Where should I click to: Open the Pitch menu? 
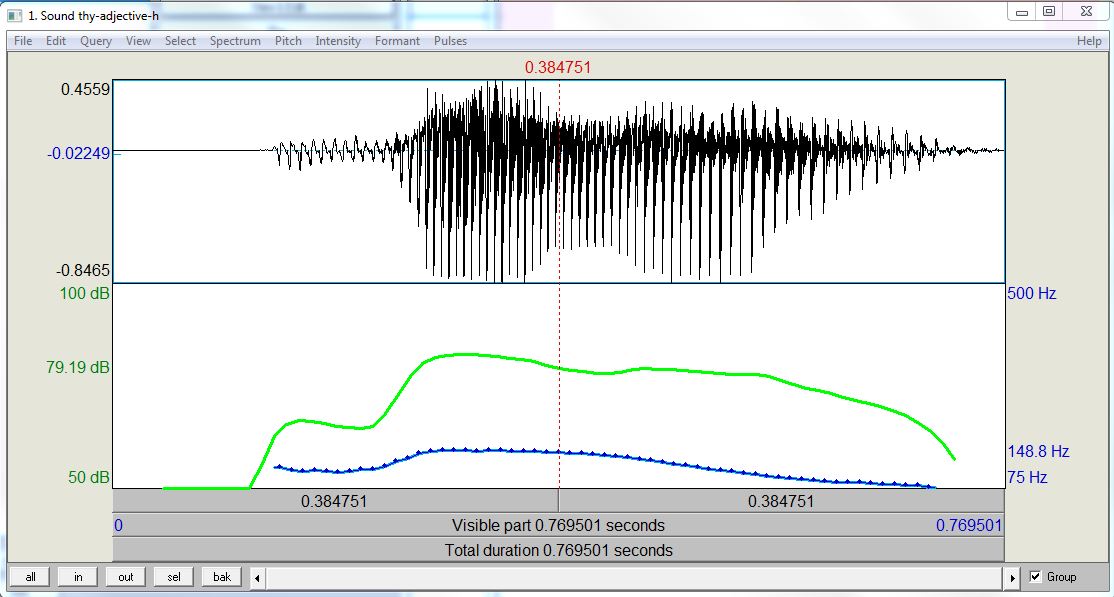(288, 41)
